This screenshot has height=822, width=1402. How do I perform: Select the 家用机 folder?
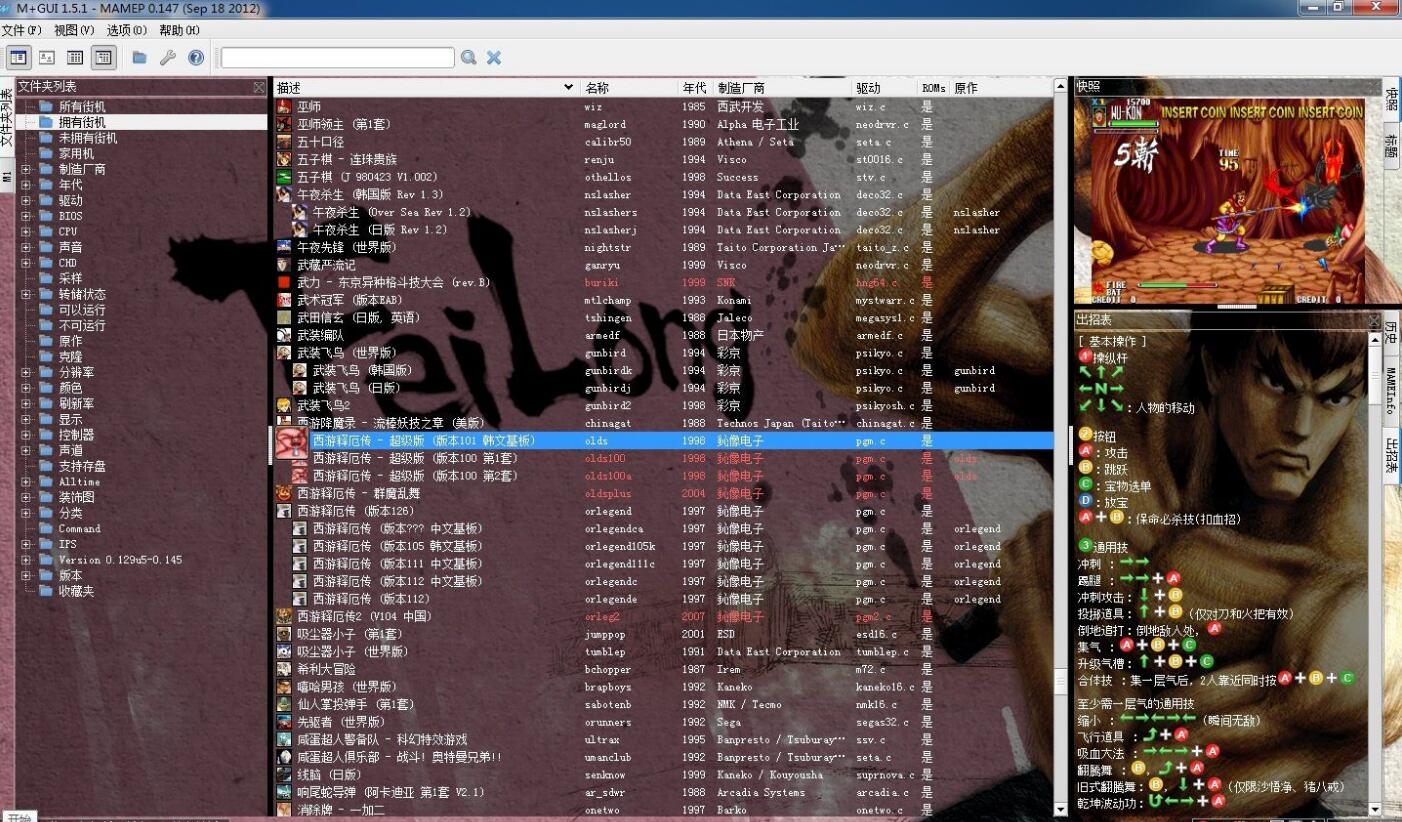click(x=76, y=154)
